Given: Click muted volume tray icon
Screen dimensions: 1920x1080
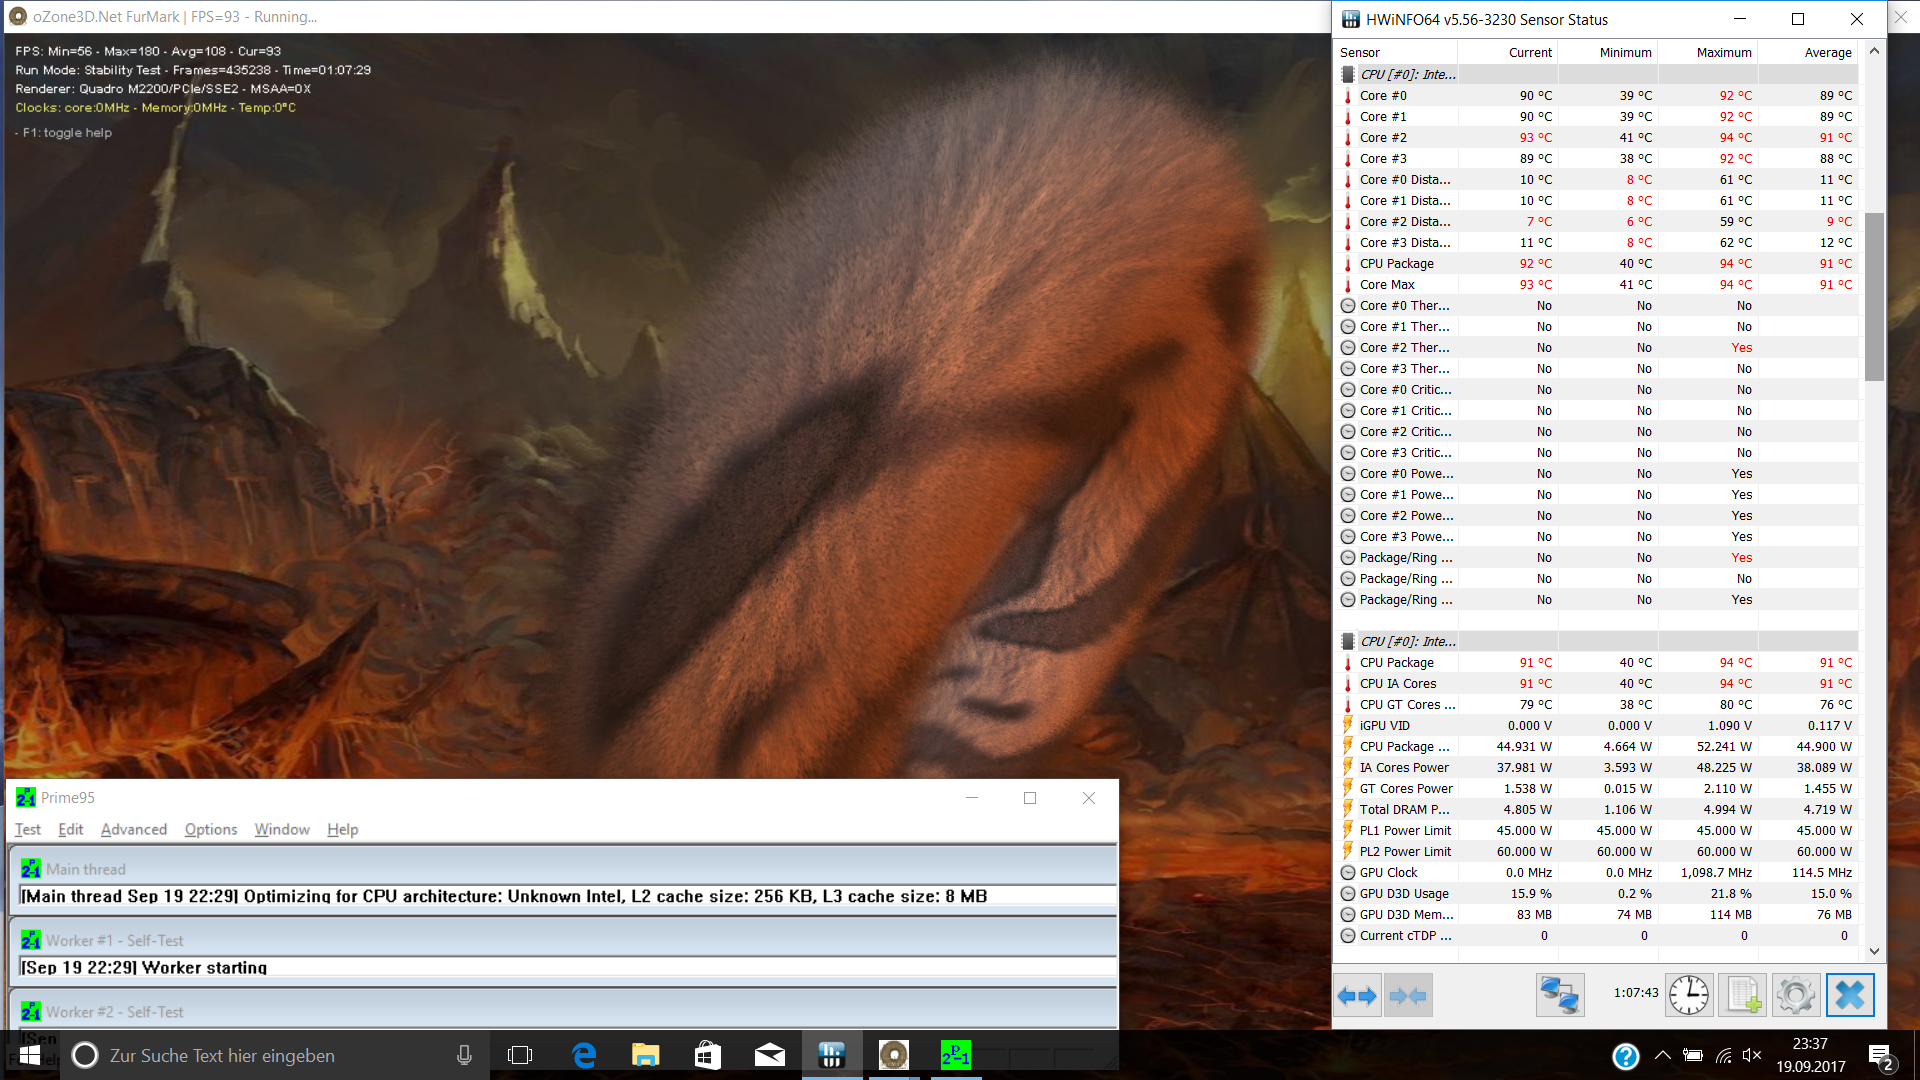Looking at the screenshot, I should coord(1752,1055).
